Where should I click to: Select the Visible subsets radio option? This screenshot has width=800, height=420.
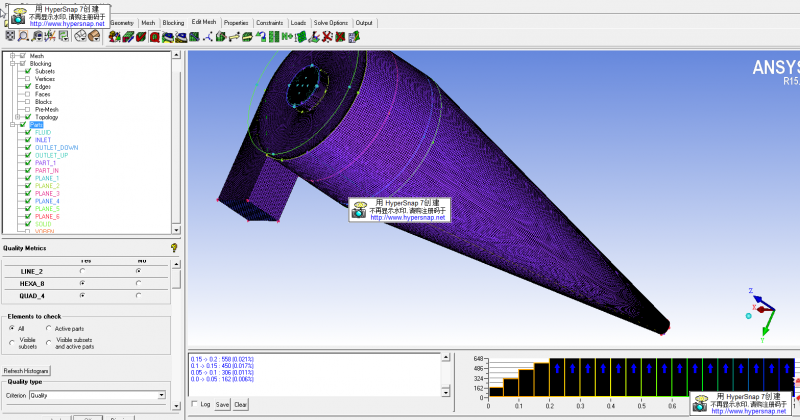point(12,343)
